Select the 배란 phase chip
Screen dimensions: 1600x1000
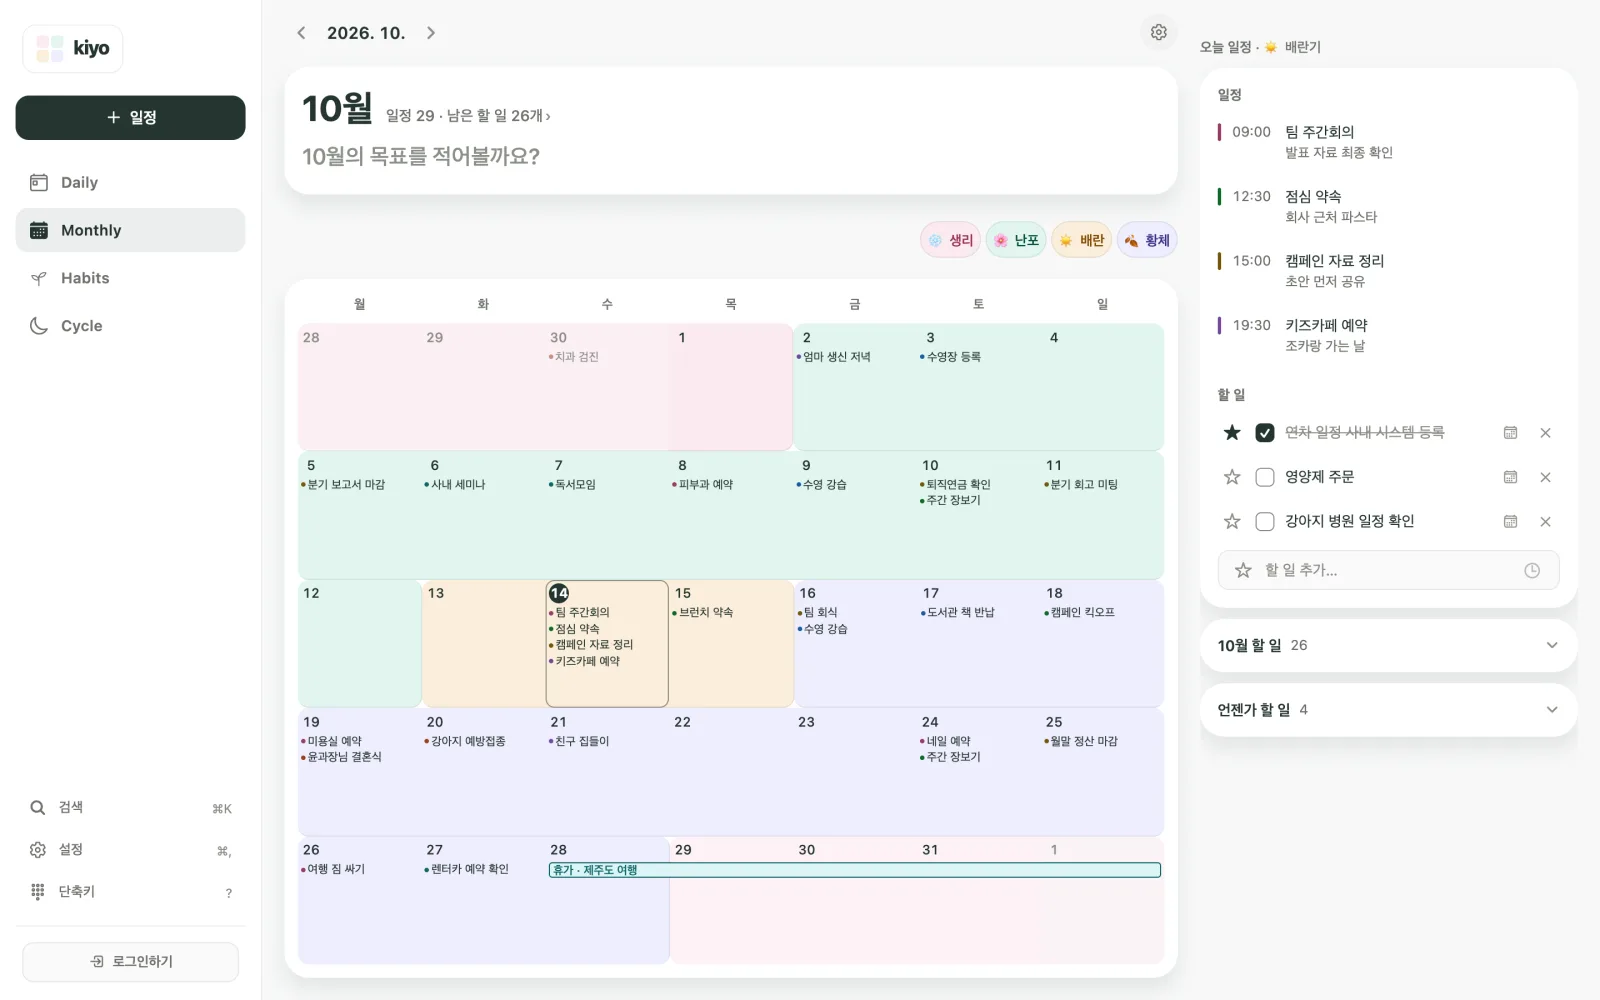tap(1082, 241)
